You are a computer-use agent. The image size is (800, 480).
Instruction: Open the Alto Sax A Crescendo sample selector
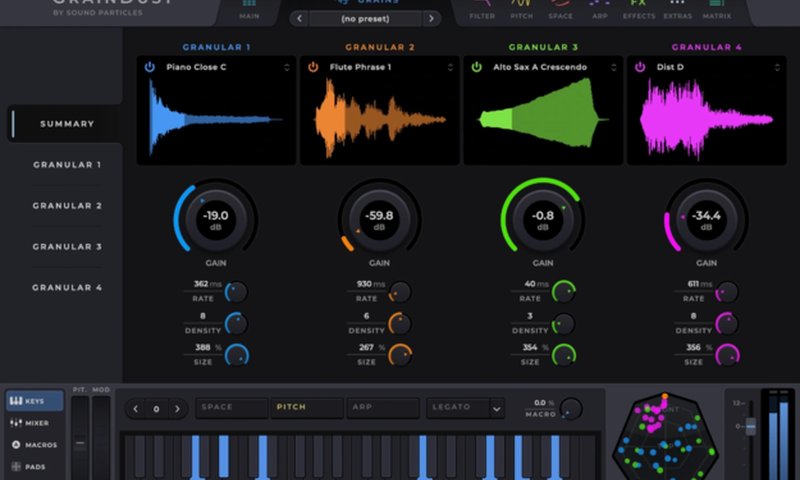coord(614,67)
